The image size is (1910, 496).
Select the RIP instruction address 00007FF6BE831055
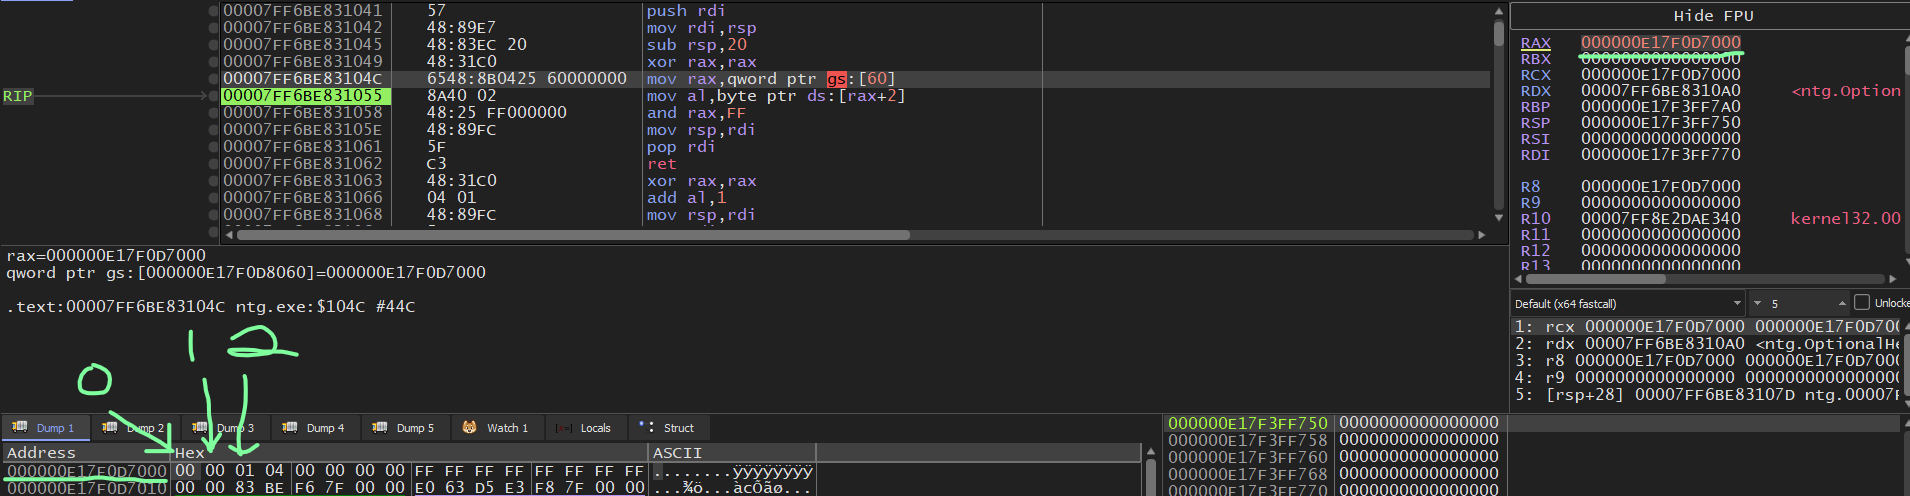(x=303, y=96)
